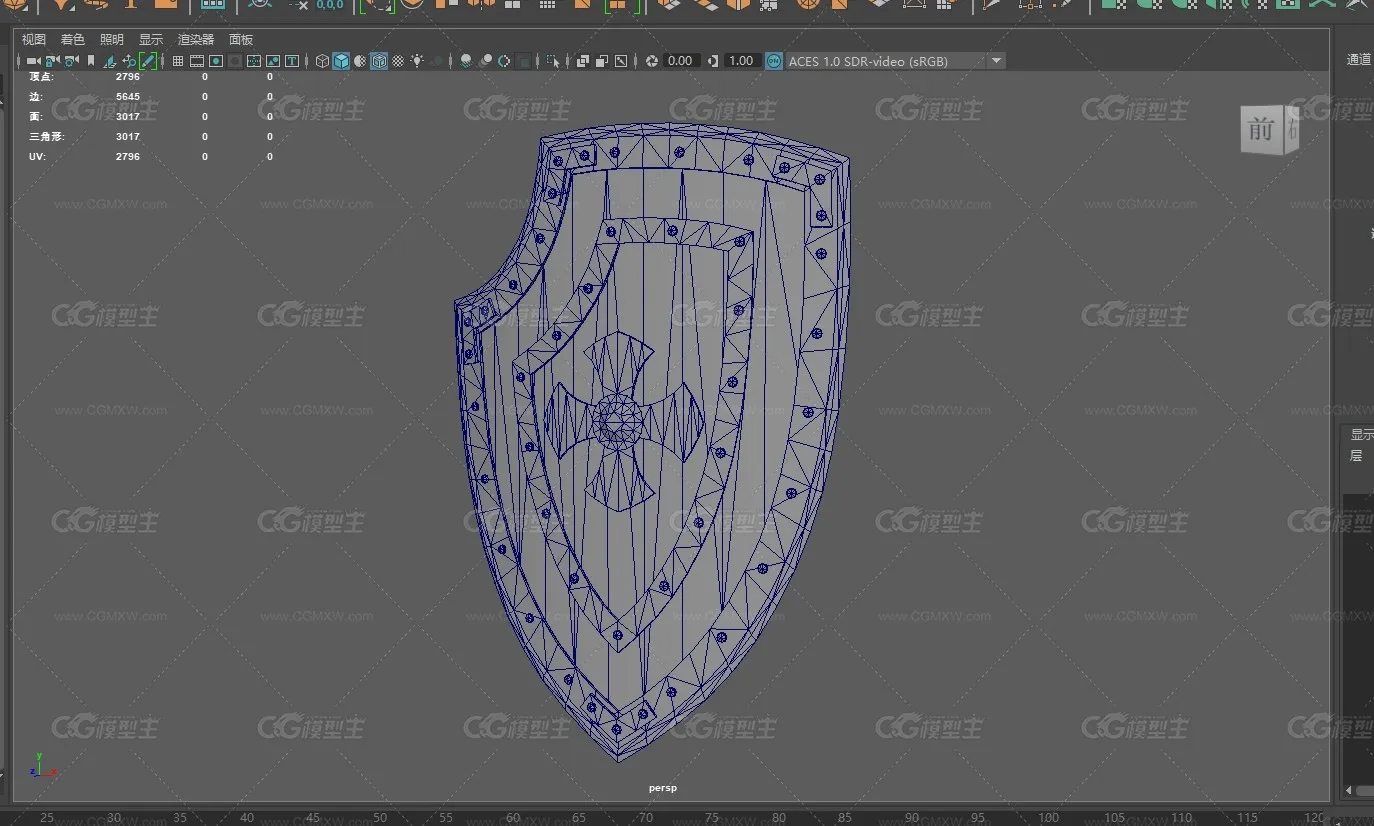Click the Depth of Field icon
Viewport: 1374px width, 826px height.
click(524, 61)
